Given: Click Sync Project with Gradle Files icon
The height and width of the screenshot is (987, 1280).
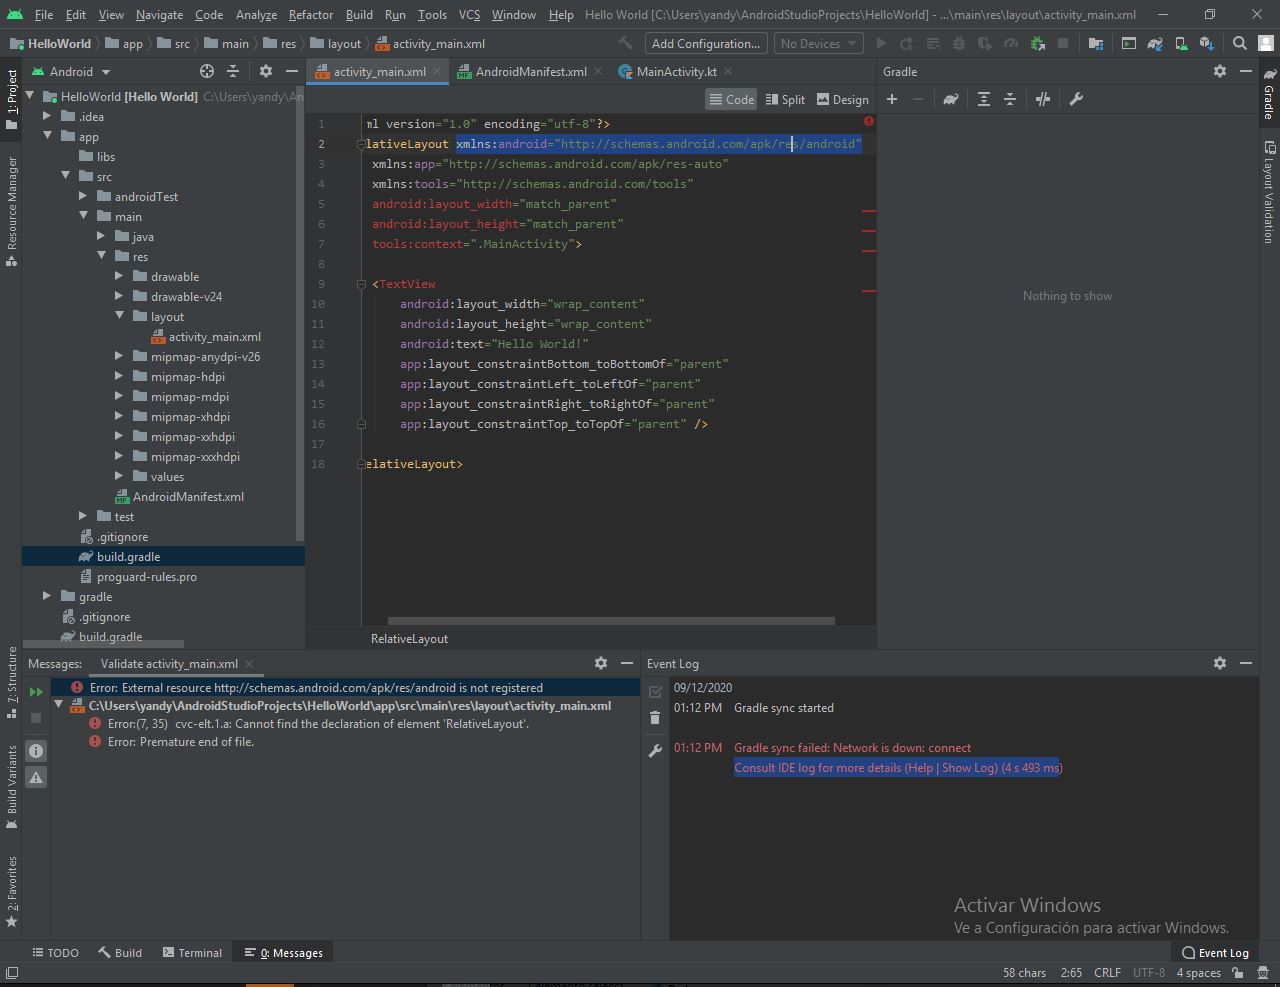Looking at the screenshot, I should coord(1155,43).
